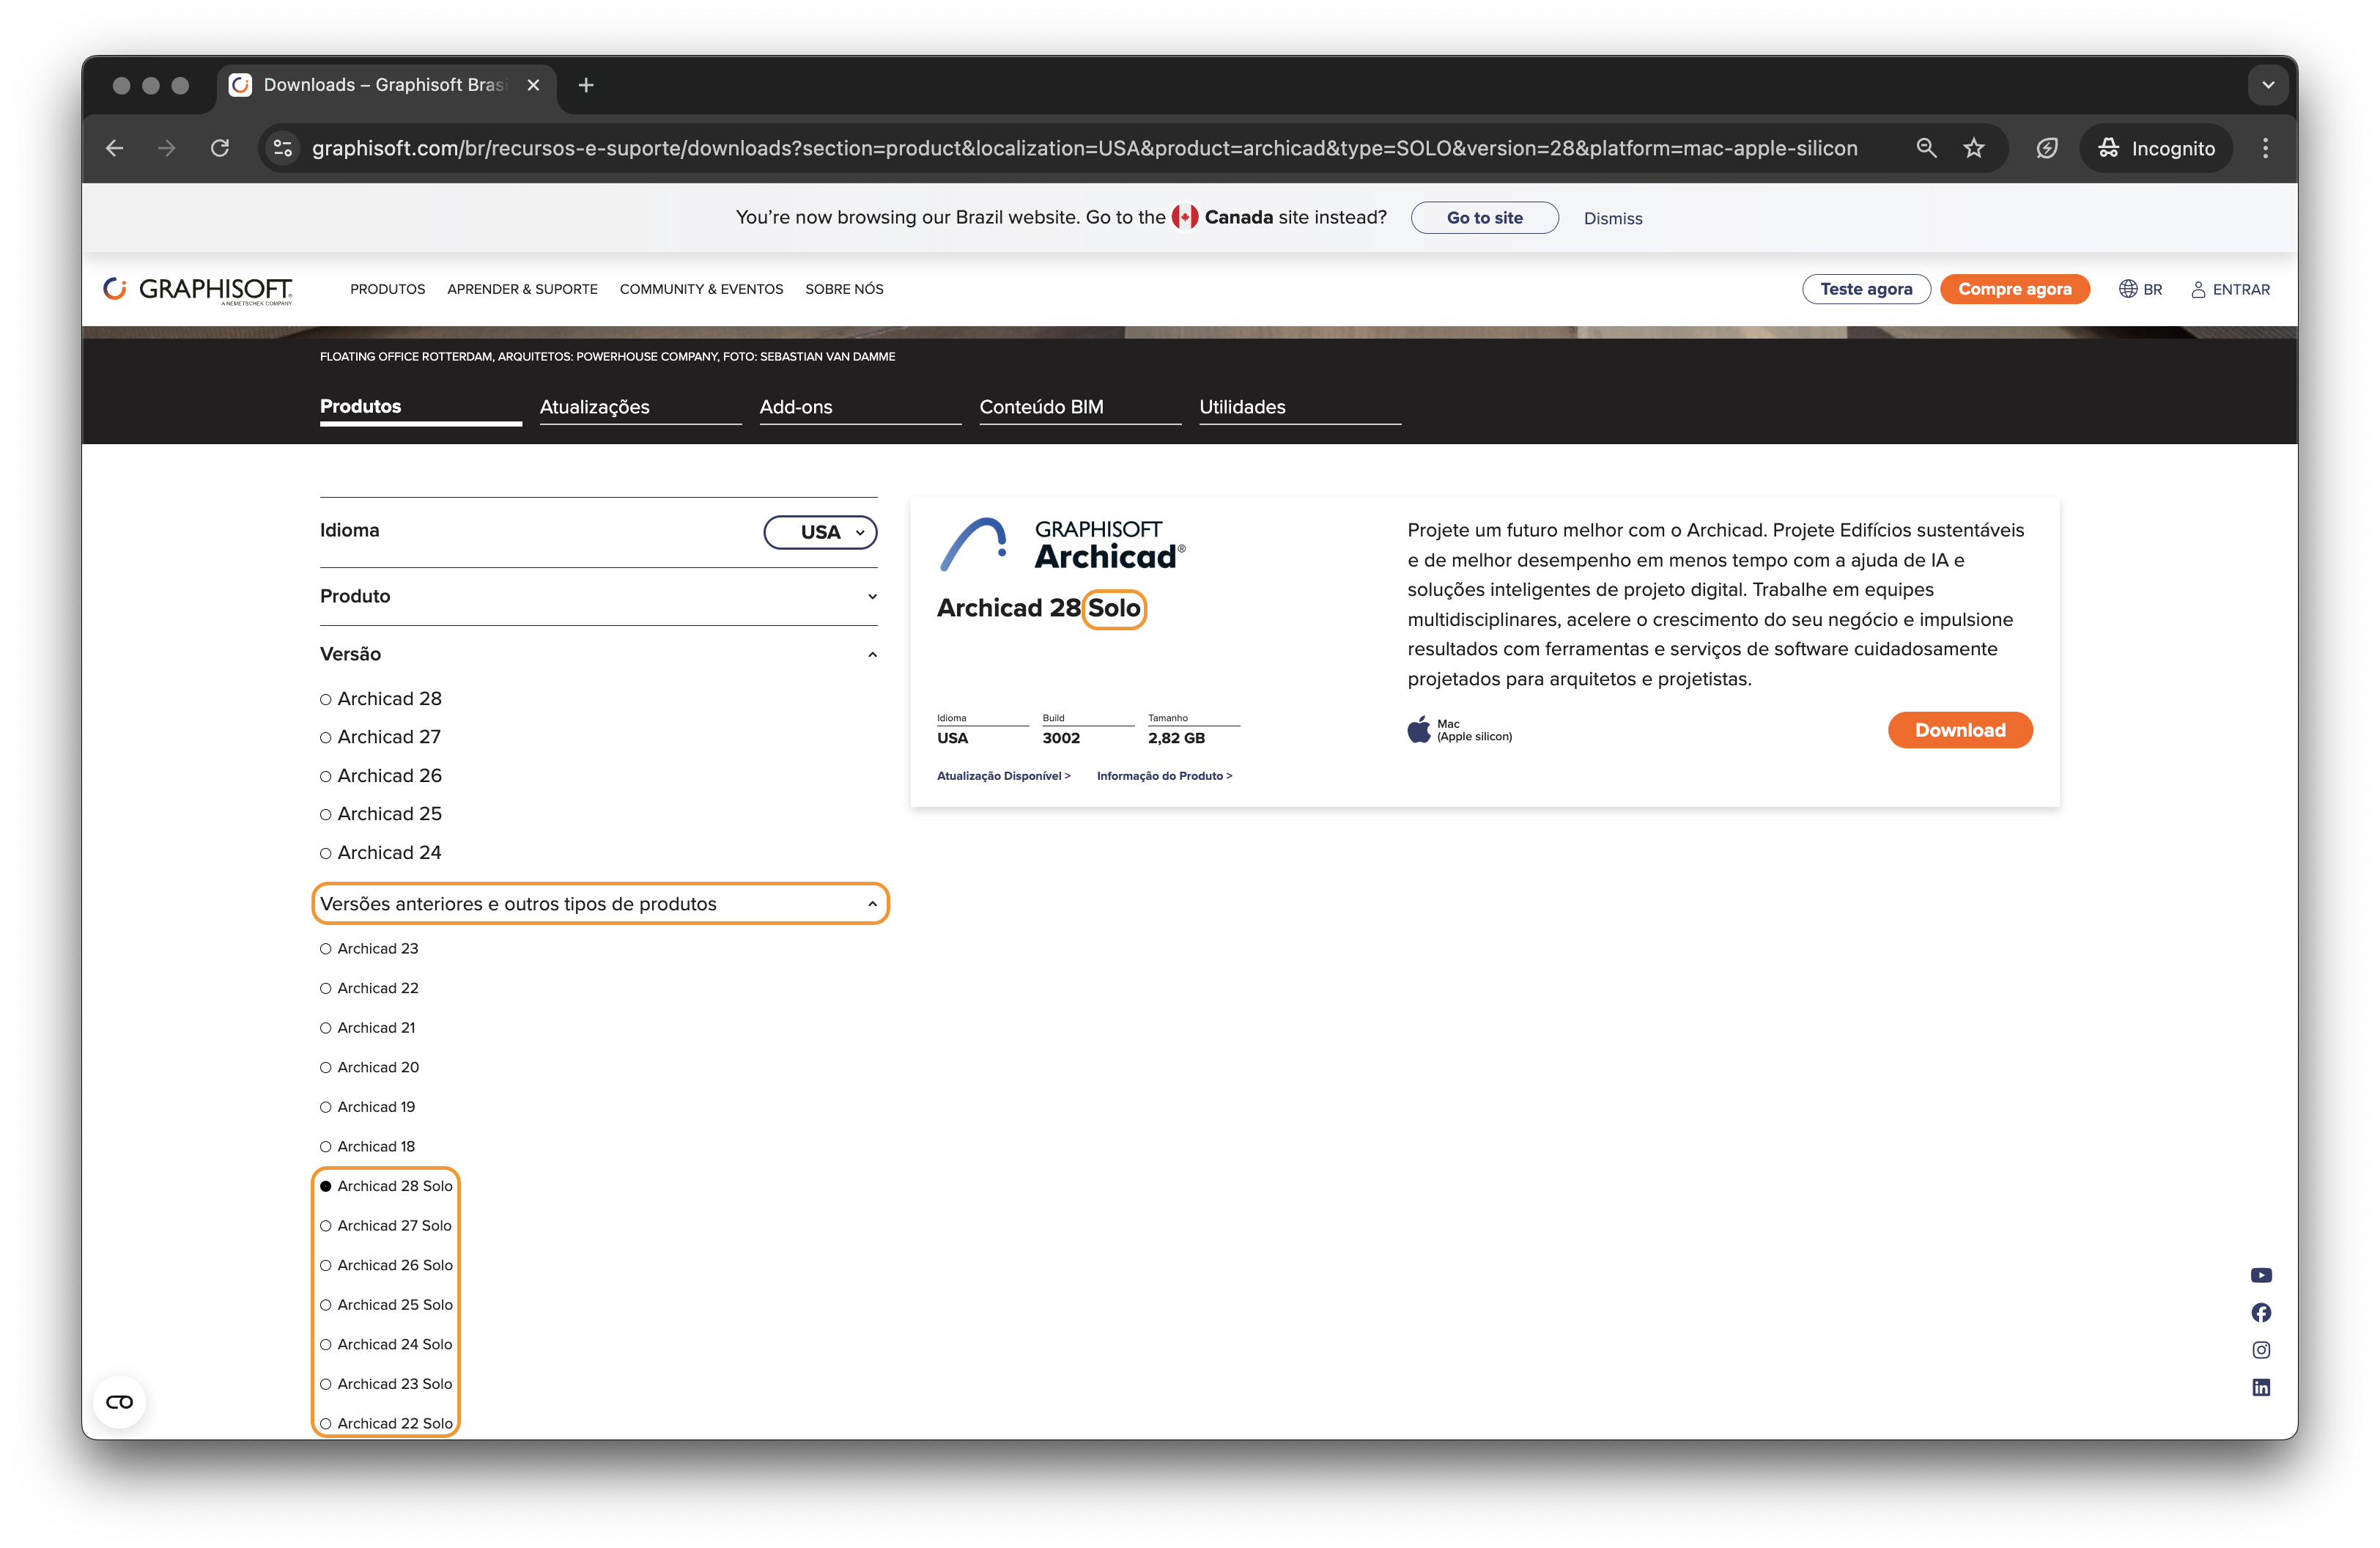This screenshot has width=2380, height=1548.
Task: Reload the current page
Action: pos(220,148)
